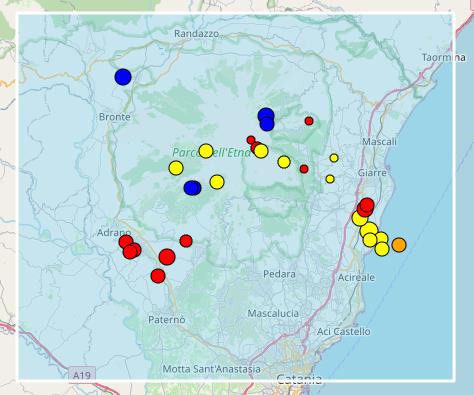Click the Pedara town label
This screenshot has height=395, width=474.
(279, 274)
